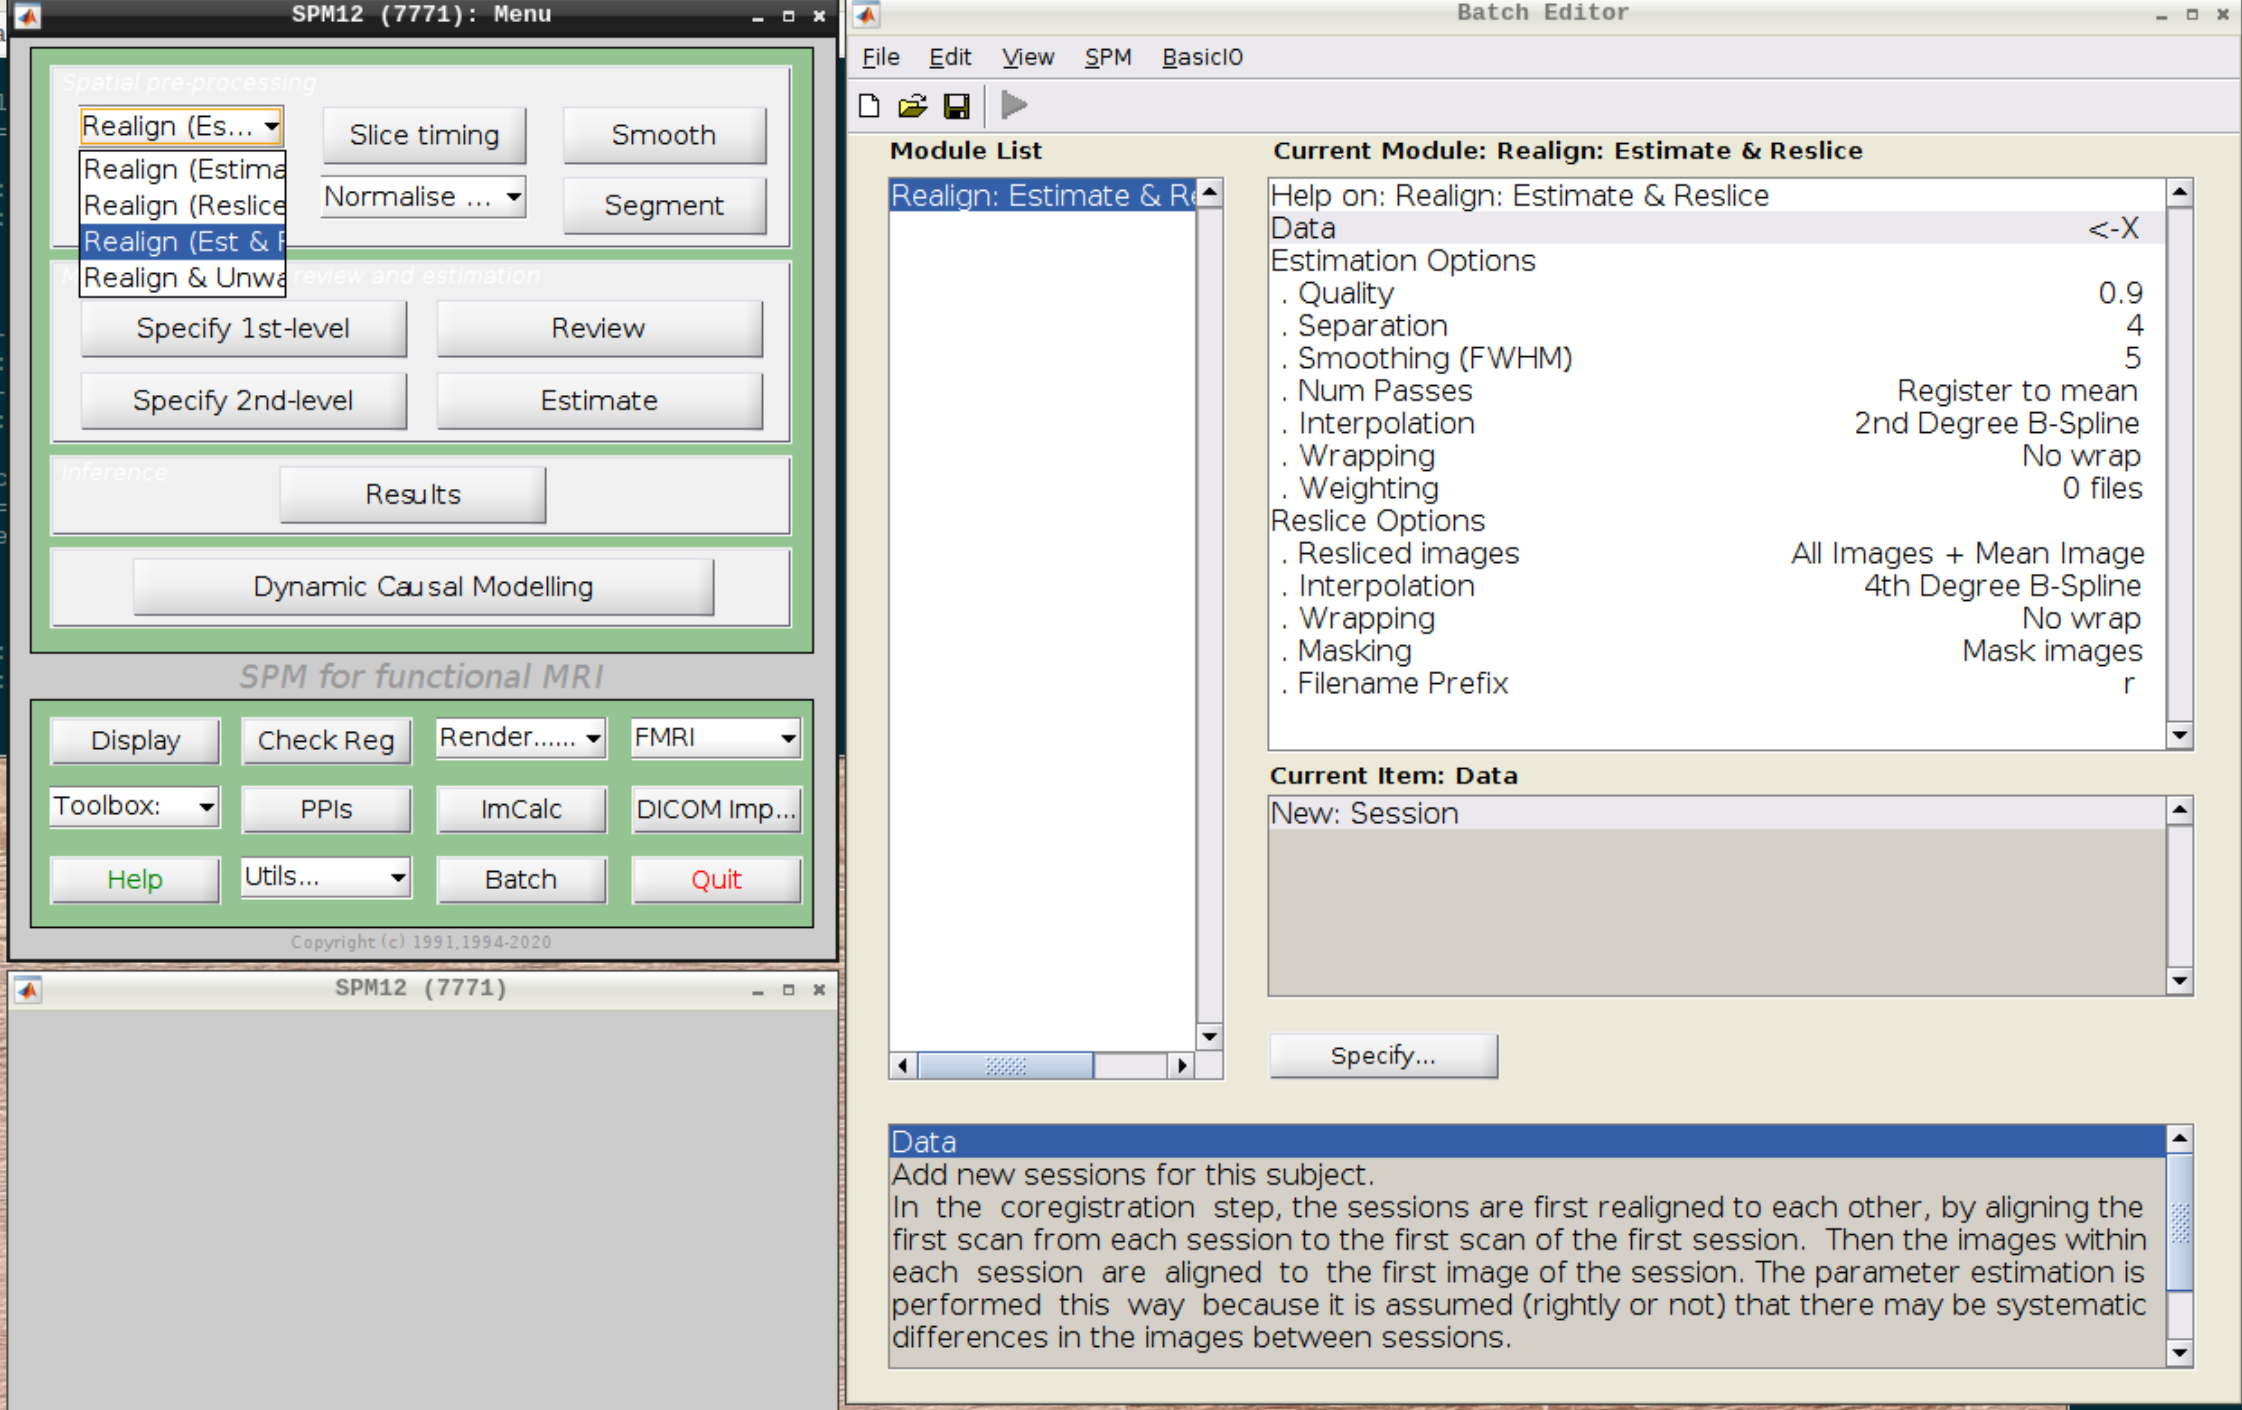
Task: Click the Module List left scroll arrow
Action: [902, 1066]
